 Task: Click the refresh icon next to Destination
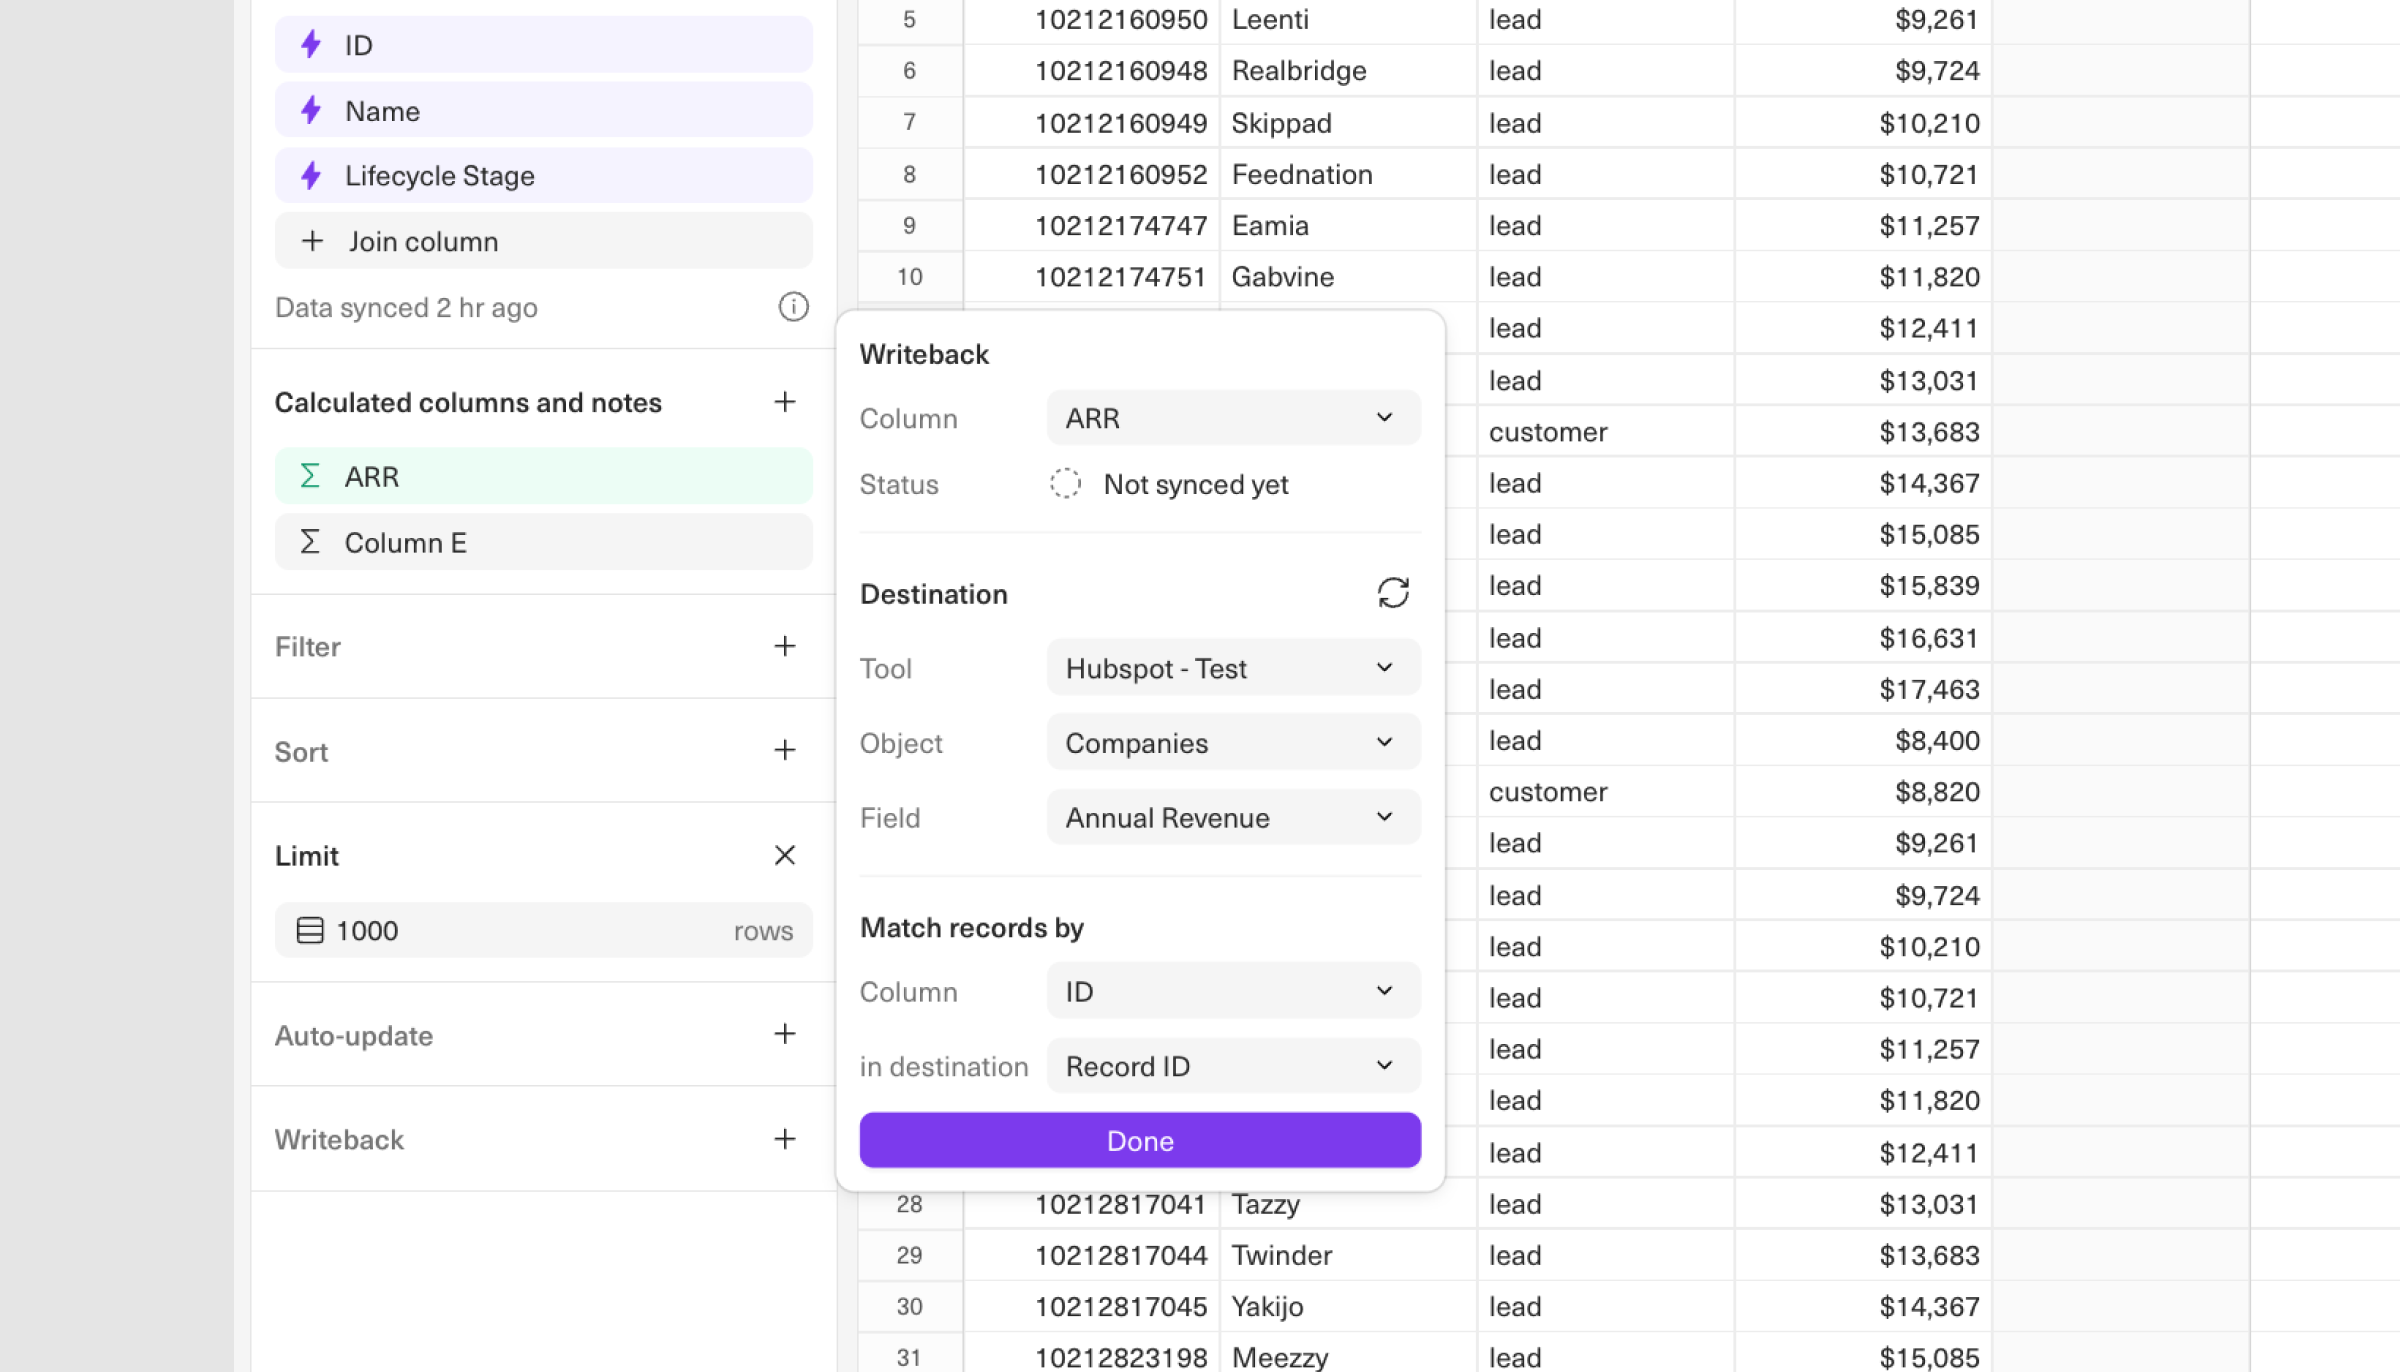coord(1393,593)
